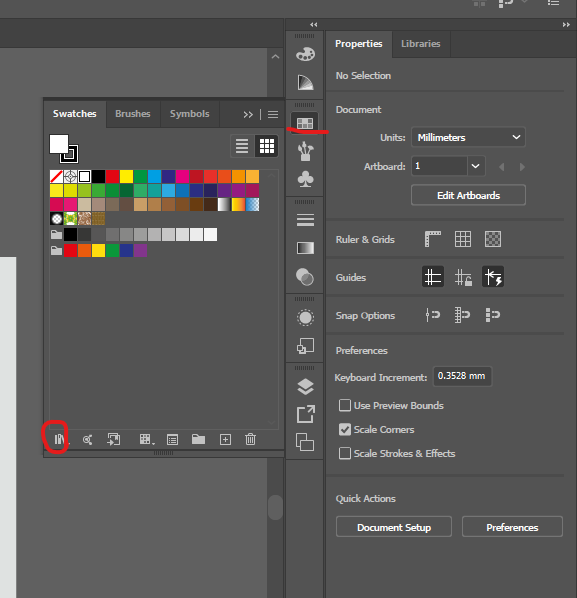Screen dimensions: 577x598
Task: Open the Symbols panel club icon
Action: coord(305,179)
